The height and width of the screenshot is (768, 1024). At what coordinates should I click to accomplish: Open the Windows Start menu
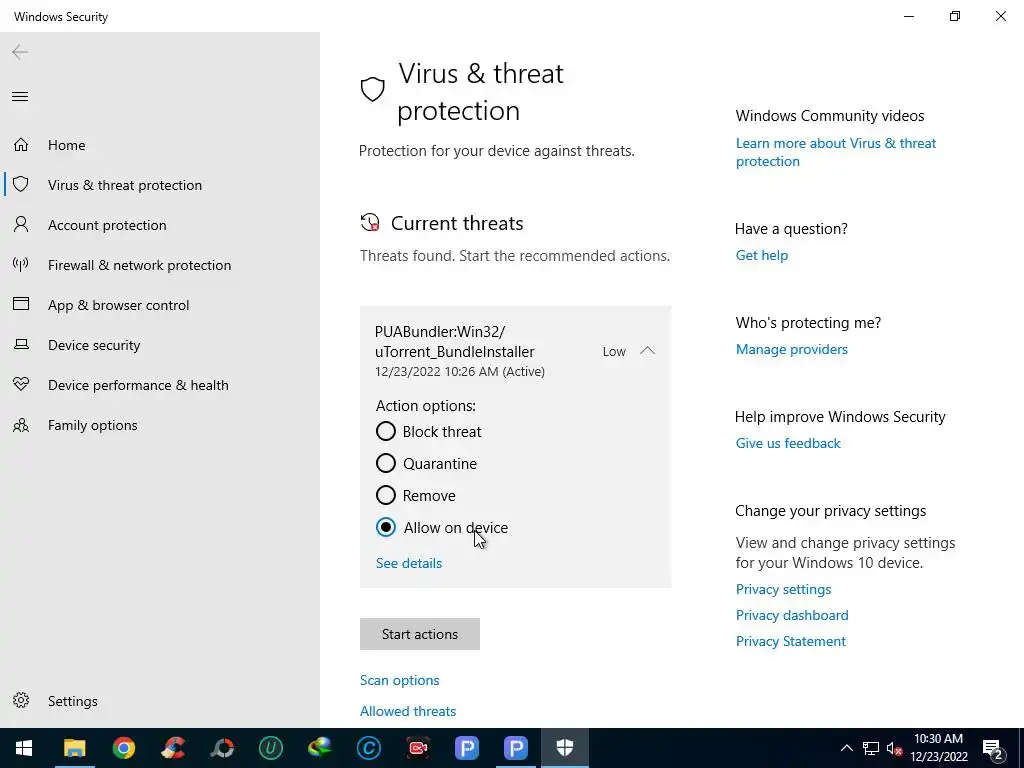coord(24,748)
